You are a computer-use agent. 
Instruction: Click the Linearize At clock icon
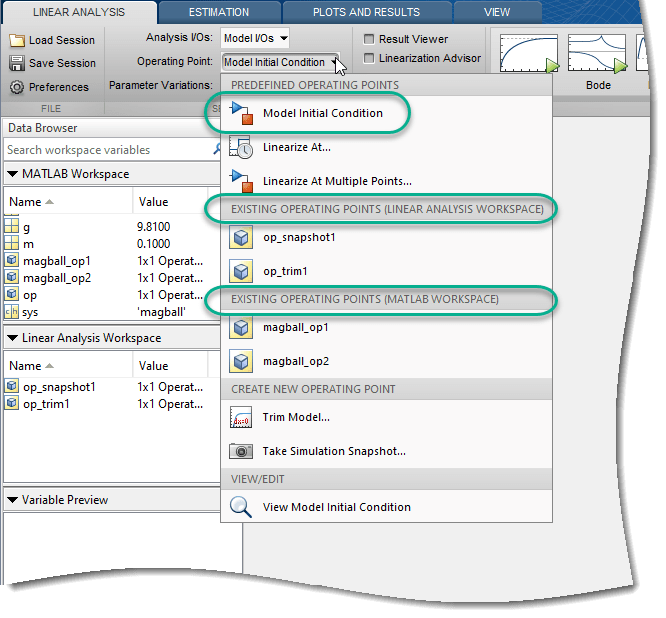tap(241, 147)
